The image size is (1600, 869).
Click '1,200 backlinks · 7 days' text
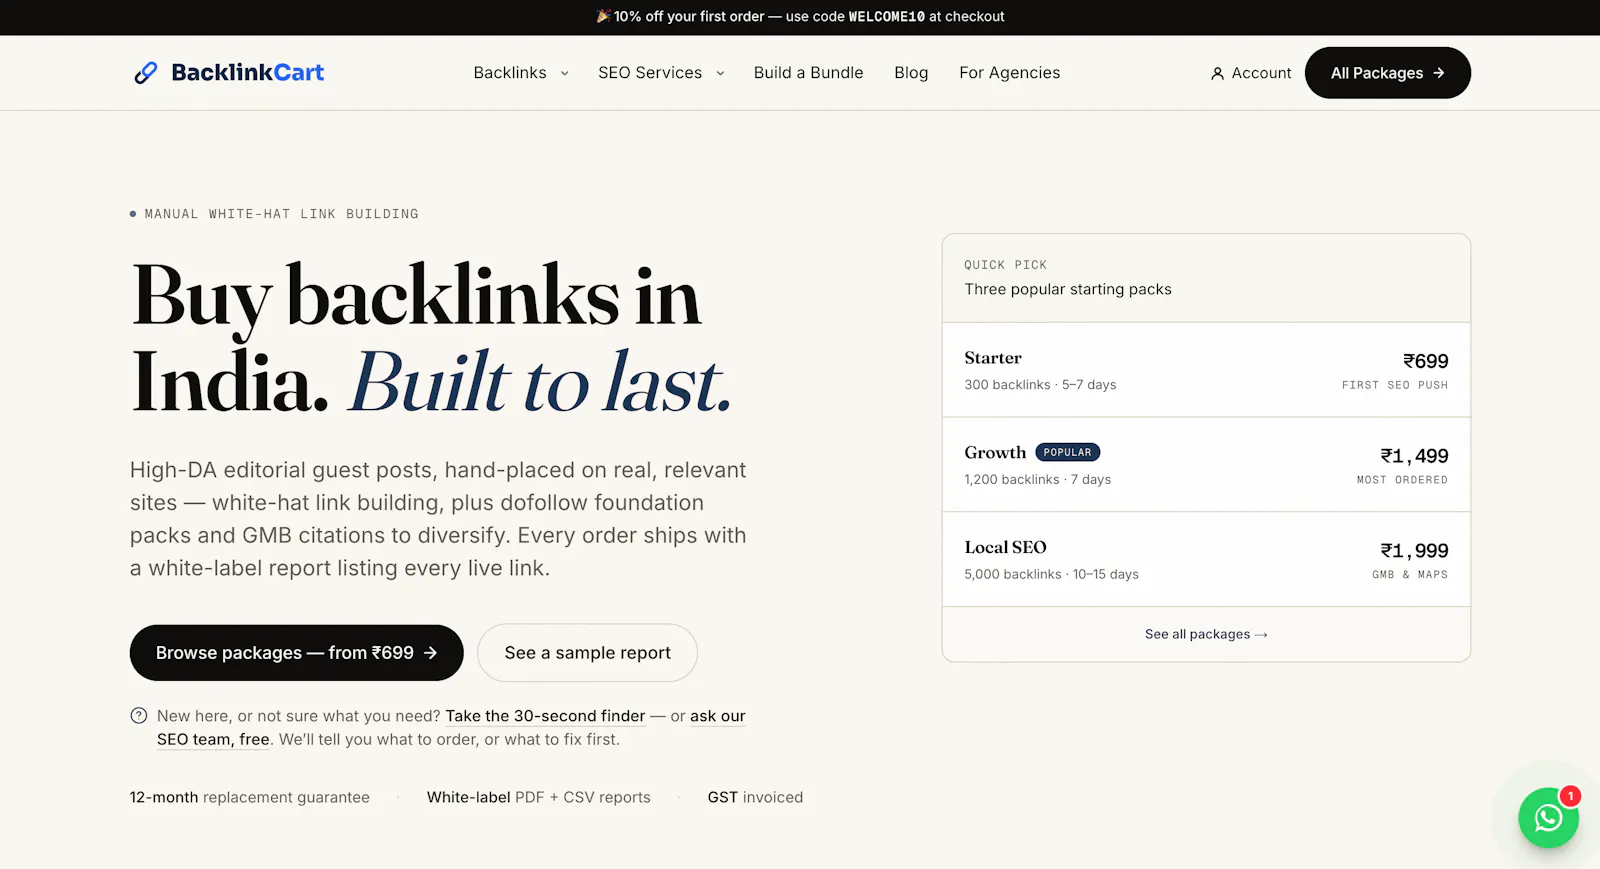tap(1037, 480)
